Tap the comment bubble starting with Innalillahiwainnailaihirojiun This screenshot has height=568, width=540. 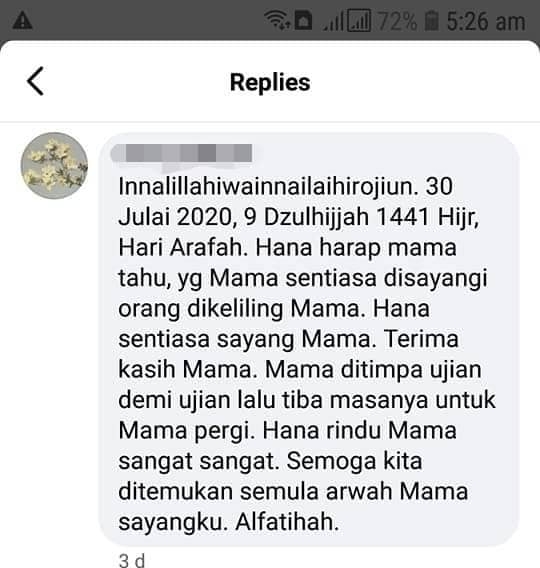(x=309, y=339)
